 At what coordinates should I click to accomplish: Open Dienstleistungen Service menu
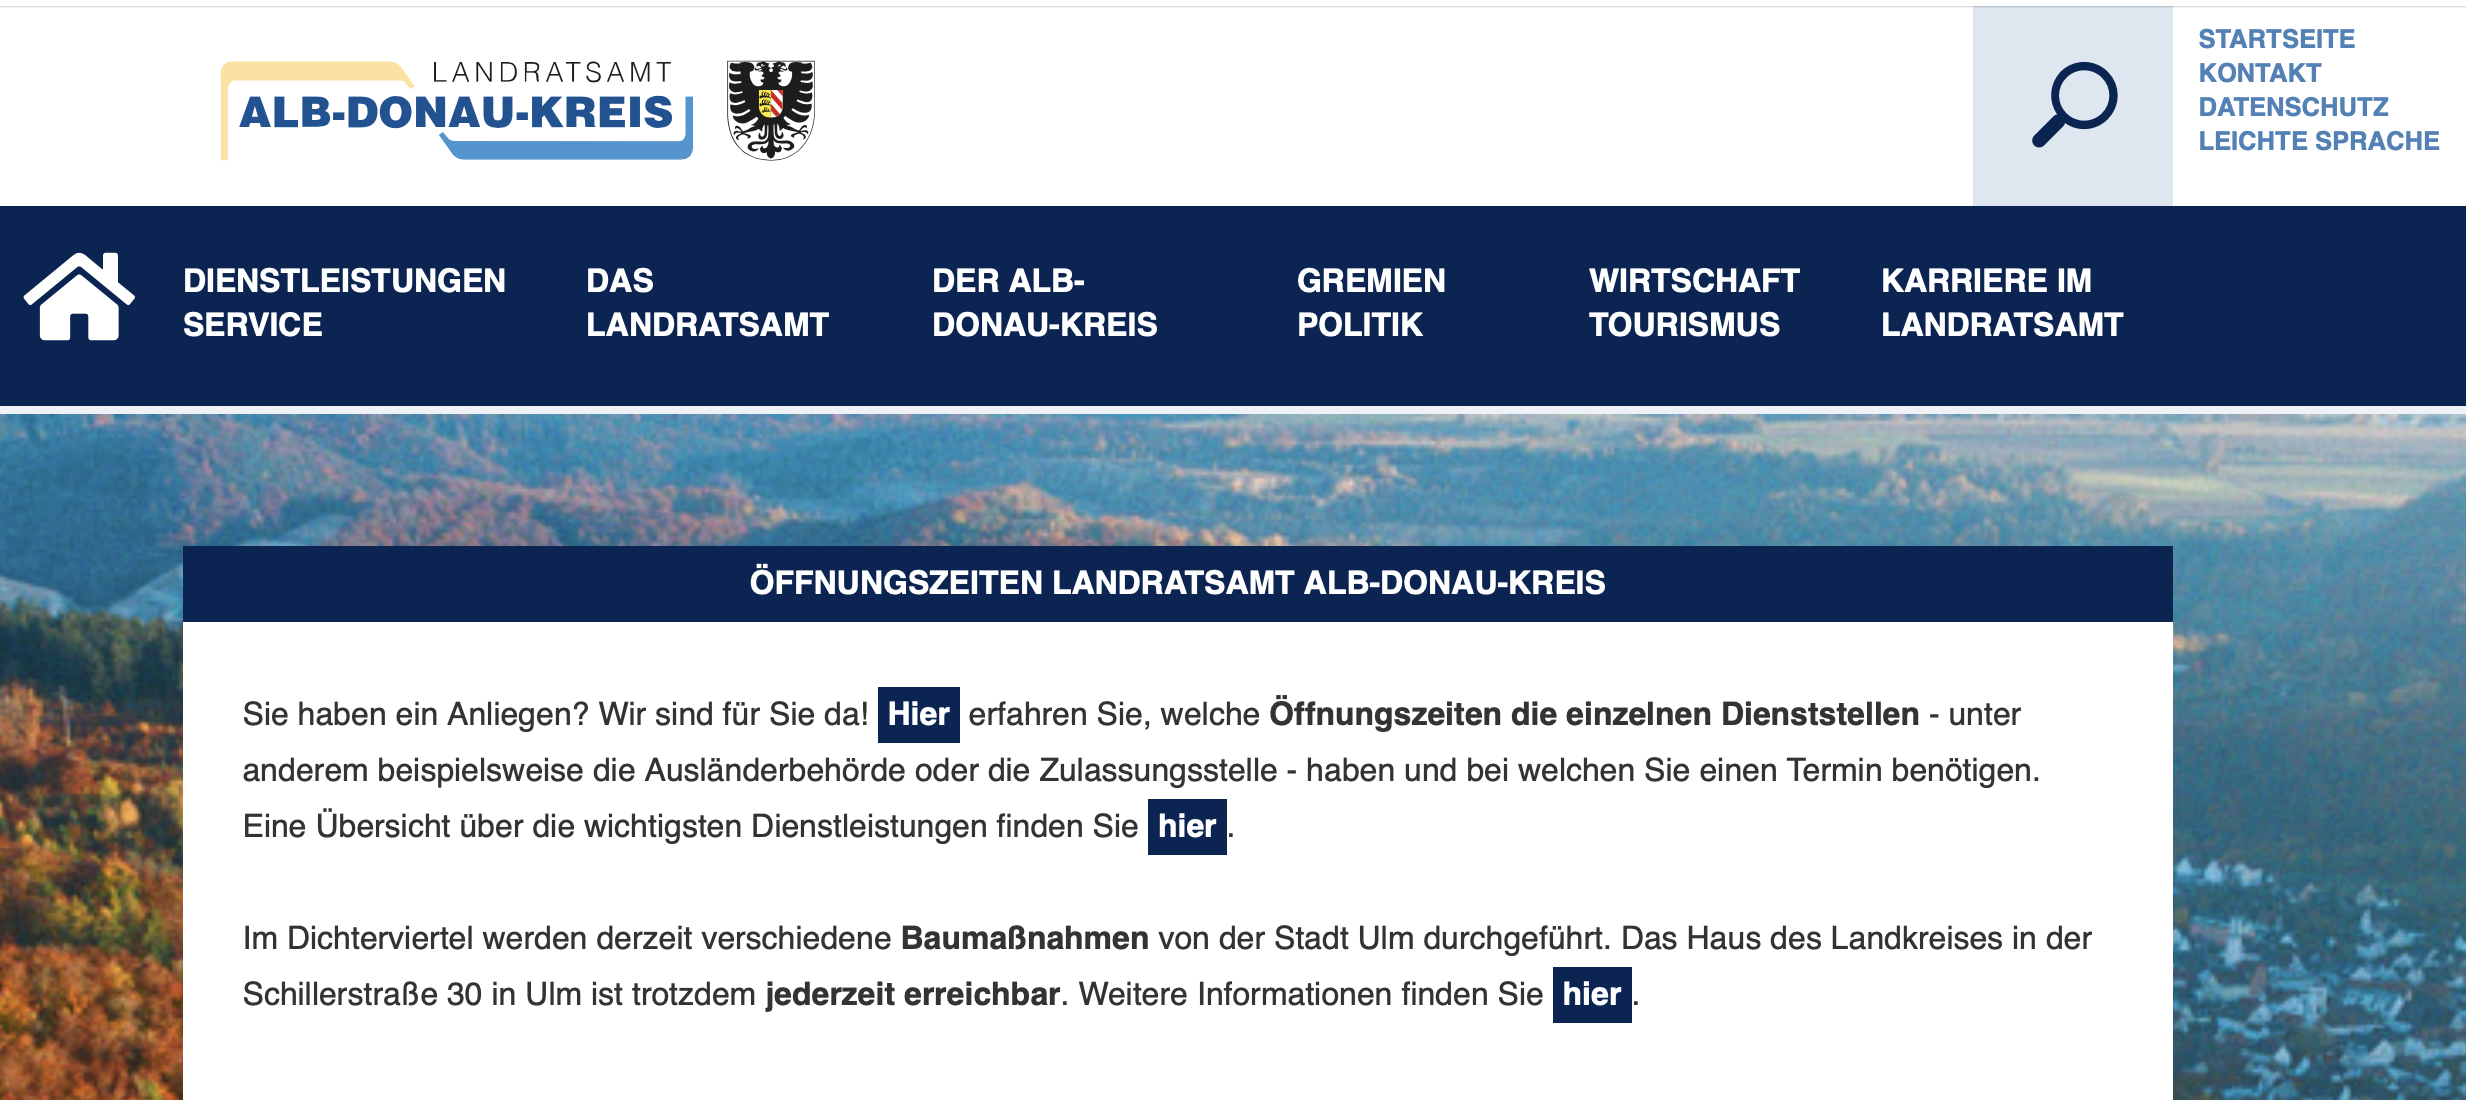click(344, 302)
